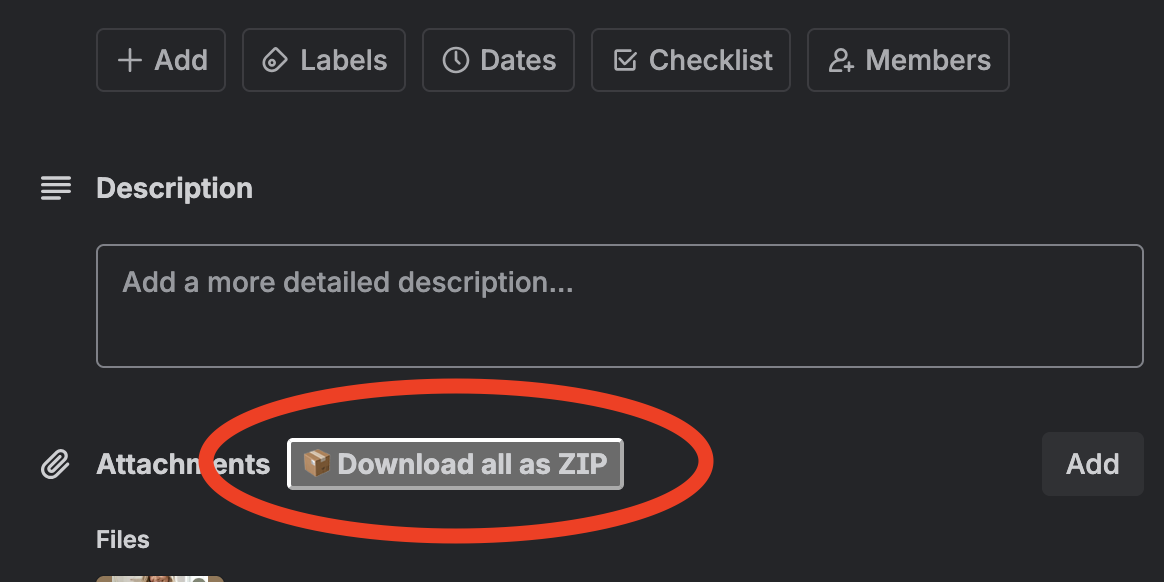
Task: Select the Checklist checkbox icon
Action: pos(625,60)
